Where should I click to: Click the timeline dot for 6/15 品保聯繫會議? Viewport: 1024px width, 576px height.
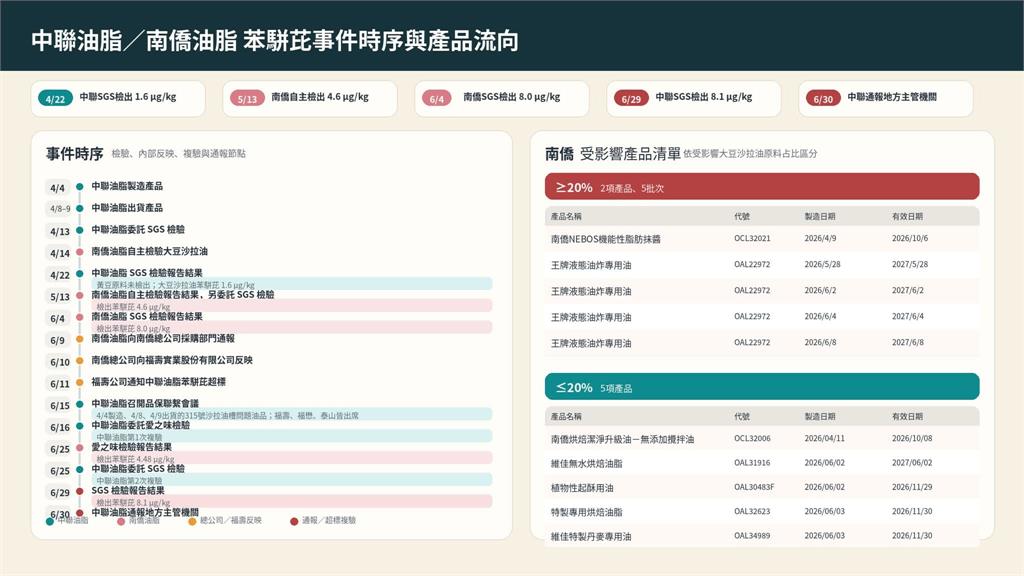(x=80, y=404)
